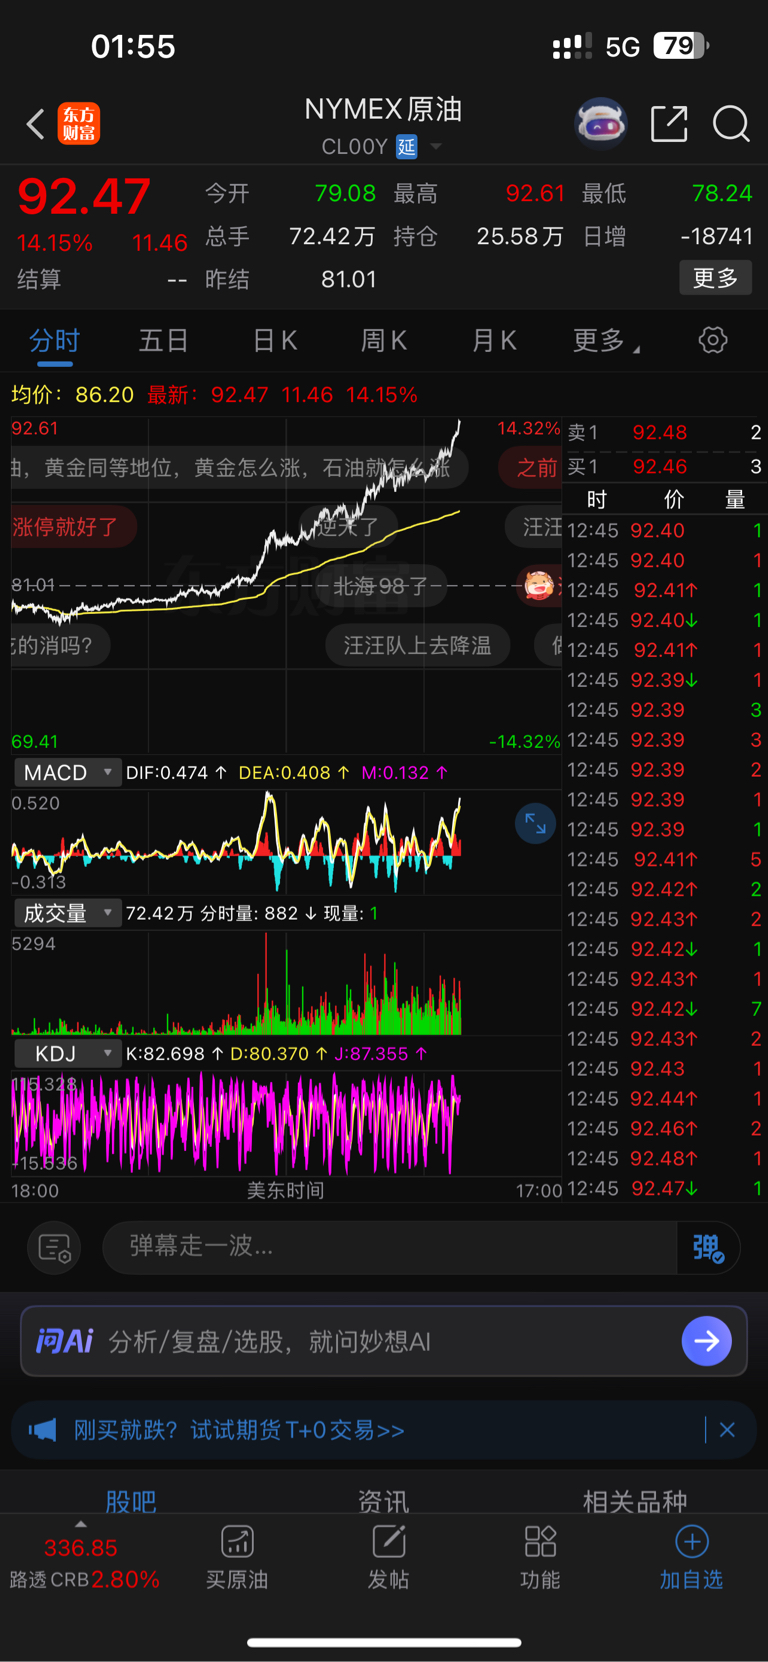Switch to 日K tab
Image resolution: width=768 pixels, height=1662 pixels.
[x=274, y=340]
